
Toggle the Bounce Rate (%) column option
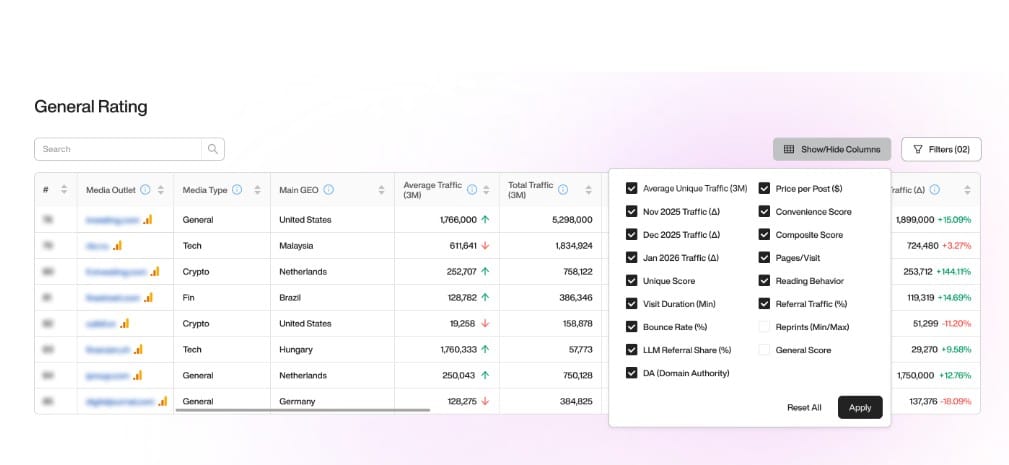pos(632,327)
